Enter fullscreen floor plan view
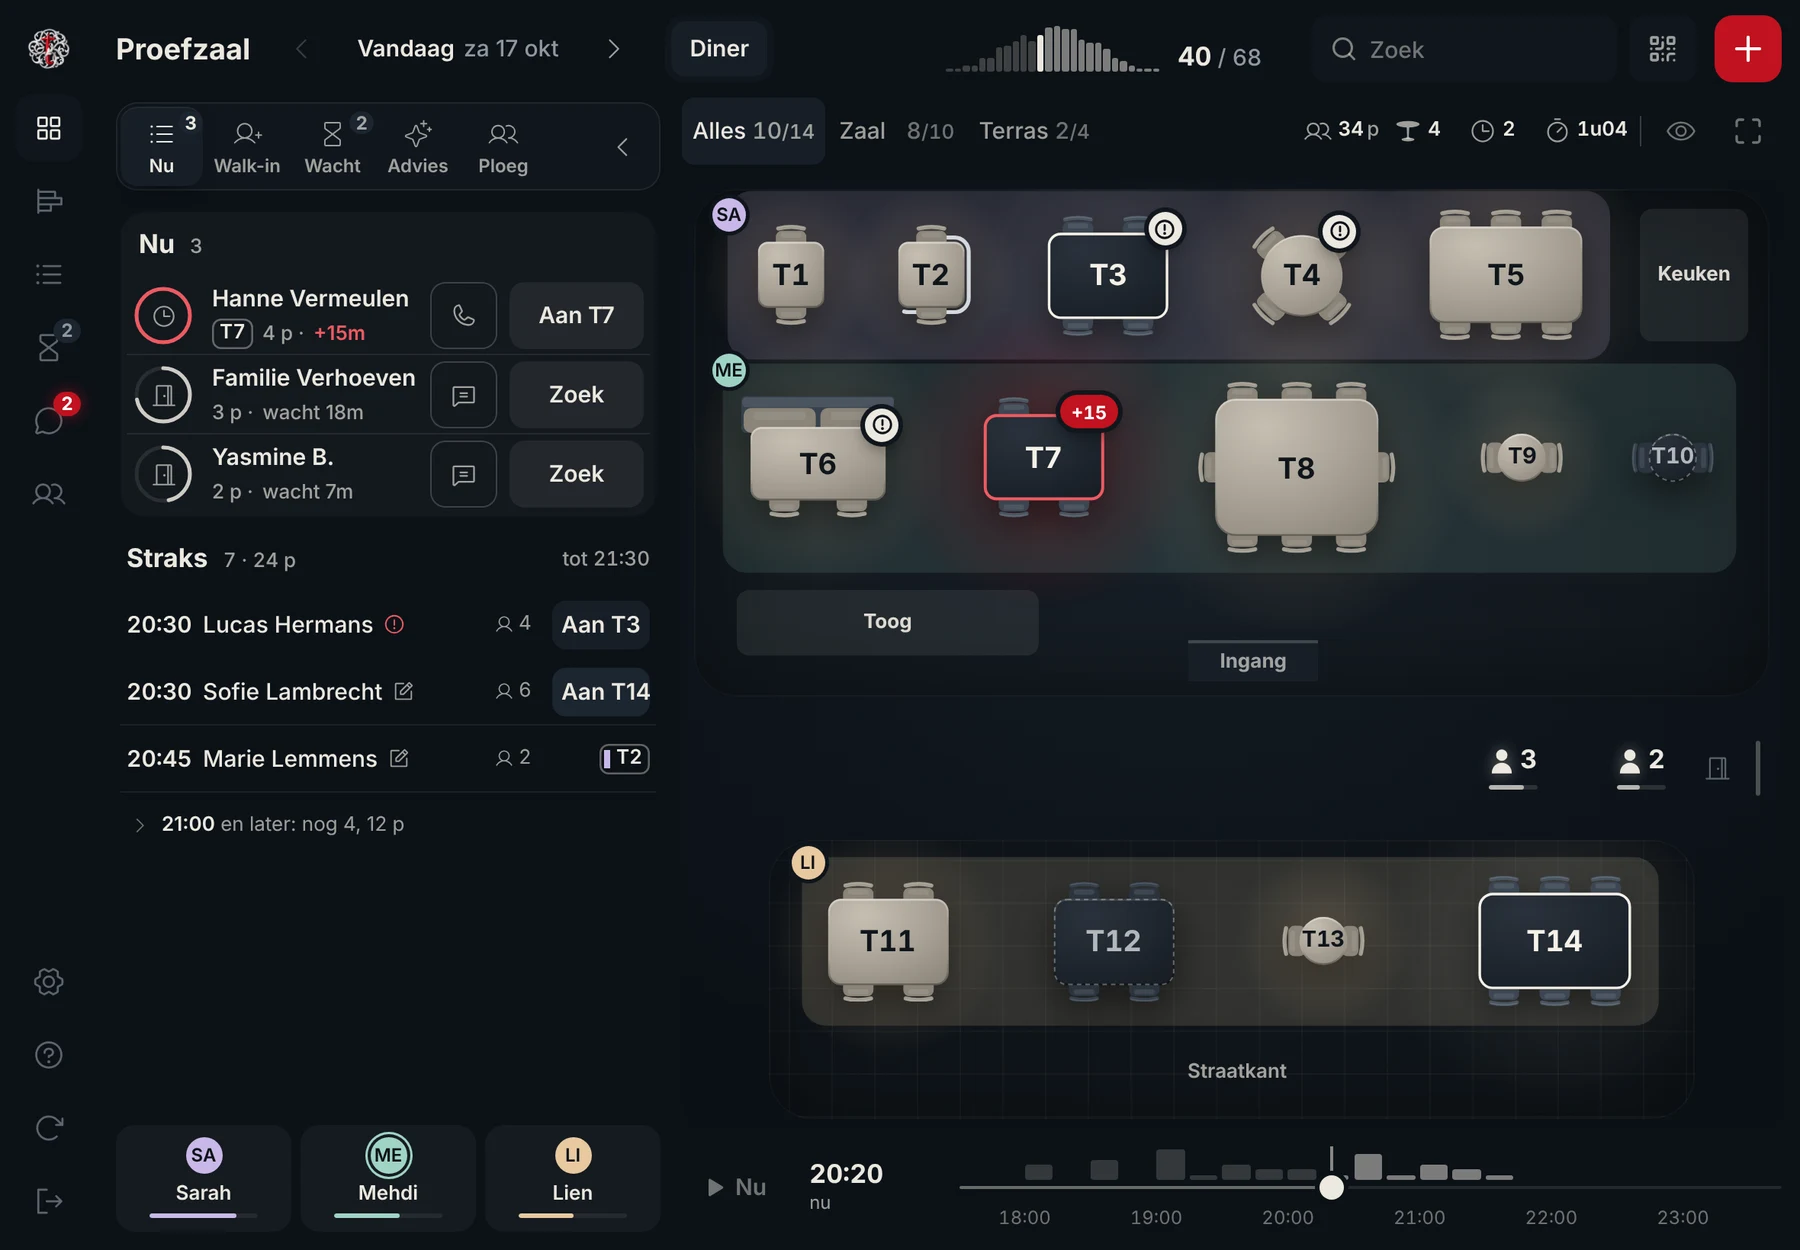The image size is (1800, 1250). [1747, 131]
